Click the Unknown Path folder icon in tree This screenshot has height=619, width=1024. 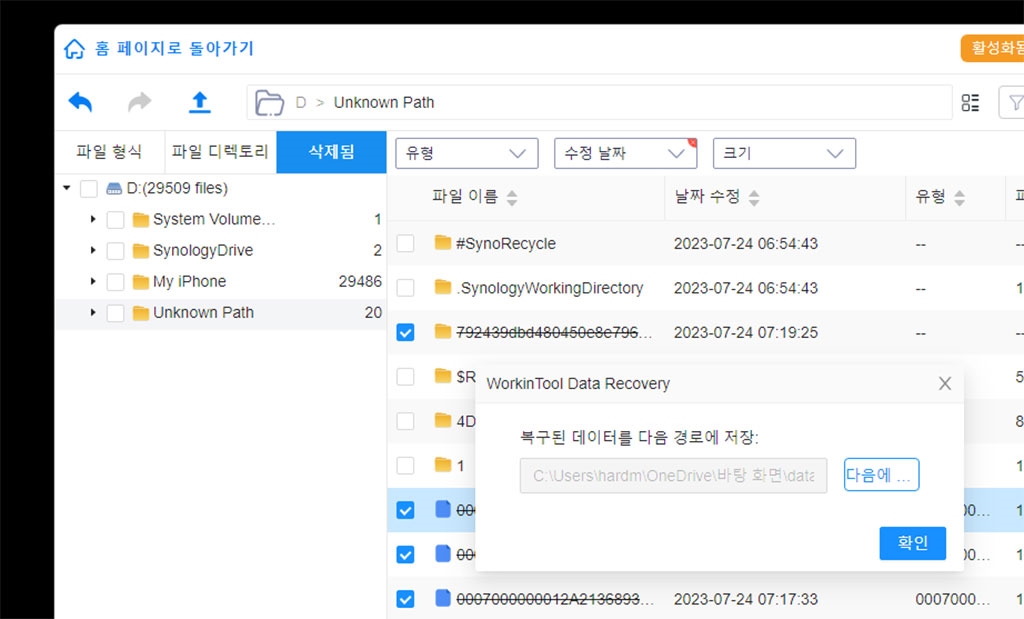coord(140,313)
